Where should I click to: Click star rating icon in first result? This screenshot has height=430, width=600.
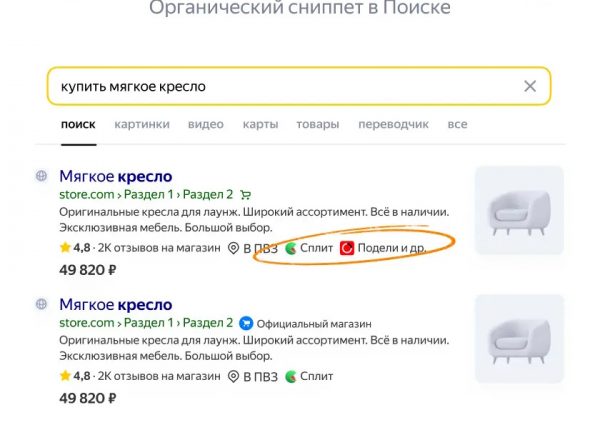tap(65, 248)
